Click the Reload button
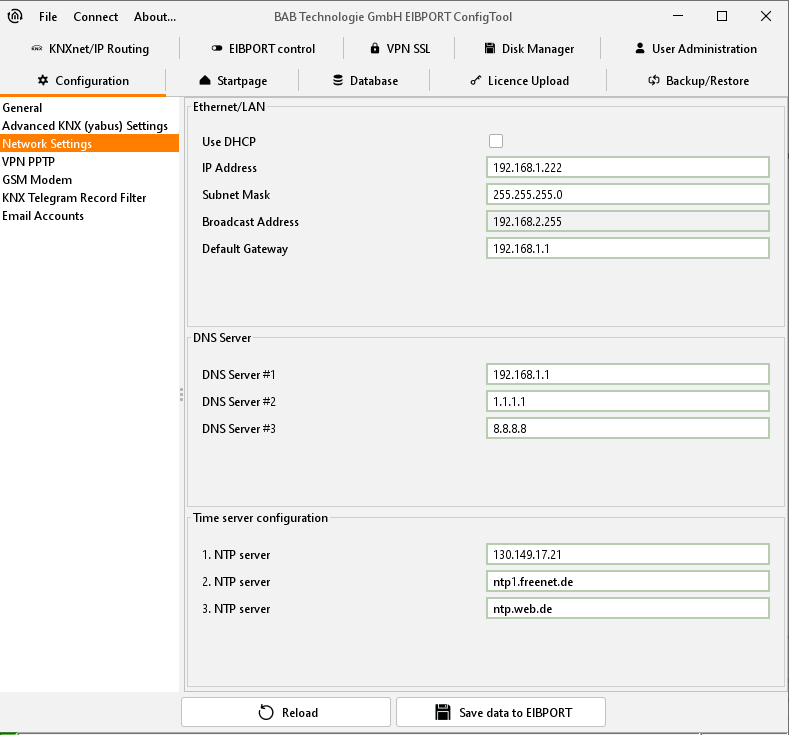 tap(287, 712)
